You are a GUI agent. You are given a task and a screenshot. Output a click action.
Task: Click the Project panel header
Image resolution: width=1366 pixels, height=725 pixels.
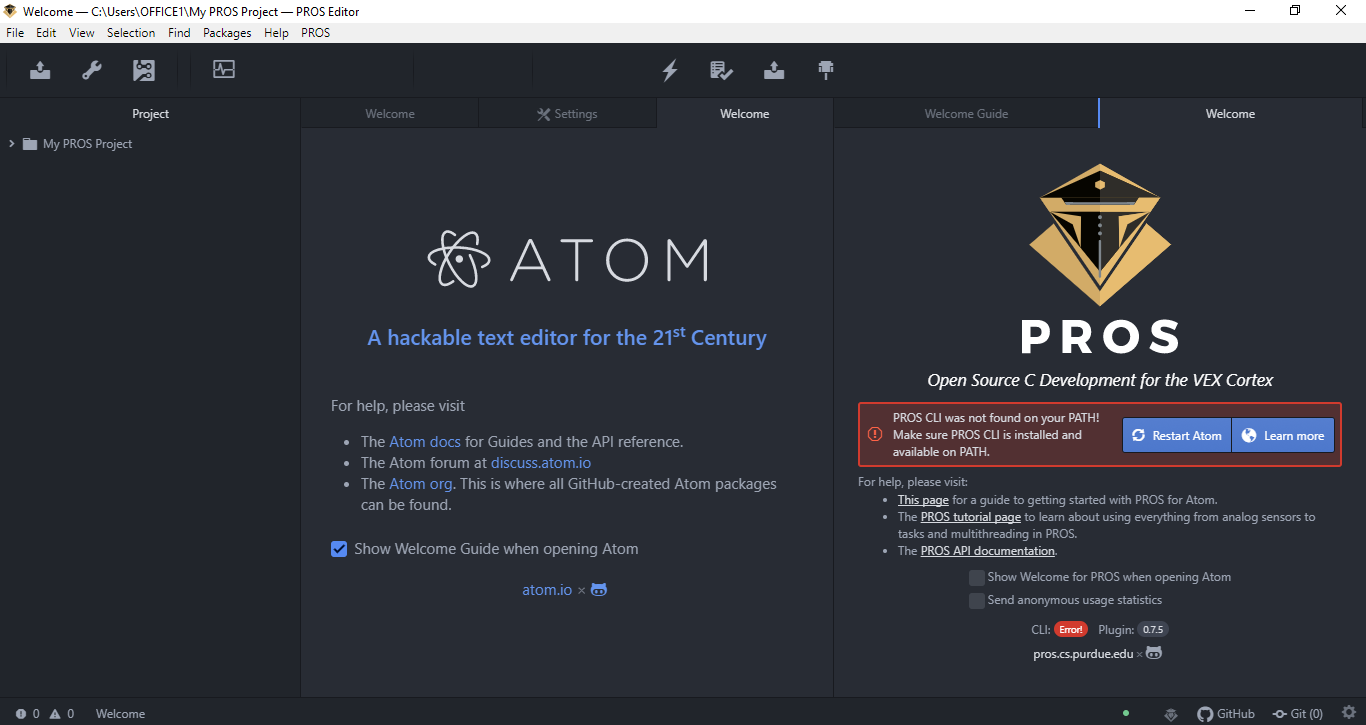coord(150,114)
